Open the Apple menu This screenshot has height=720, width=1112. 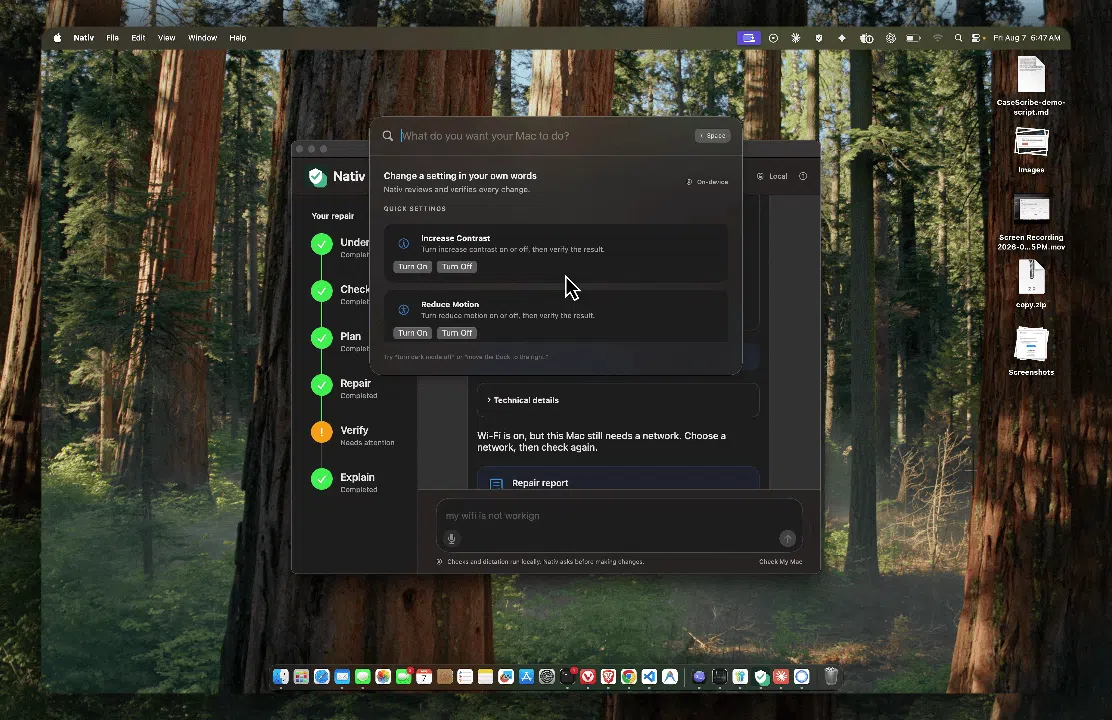pyautogui.click(x=57, y=38)
